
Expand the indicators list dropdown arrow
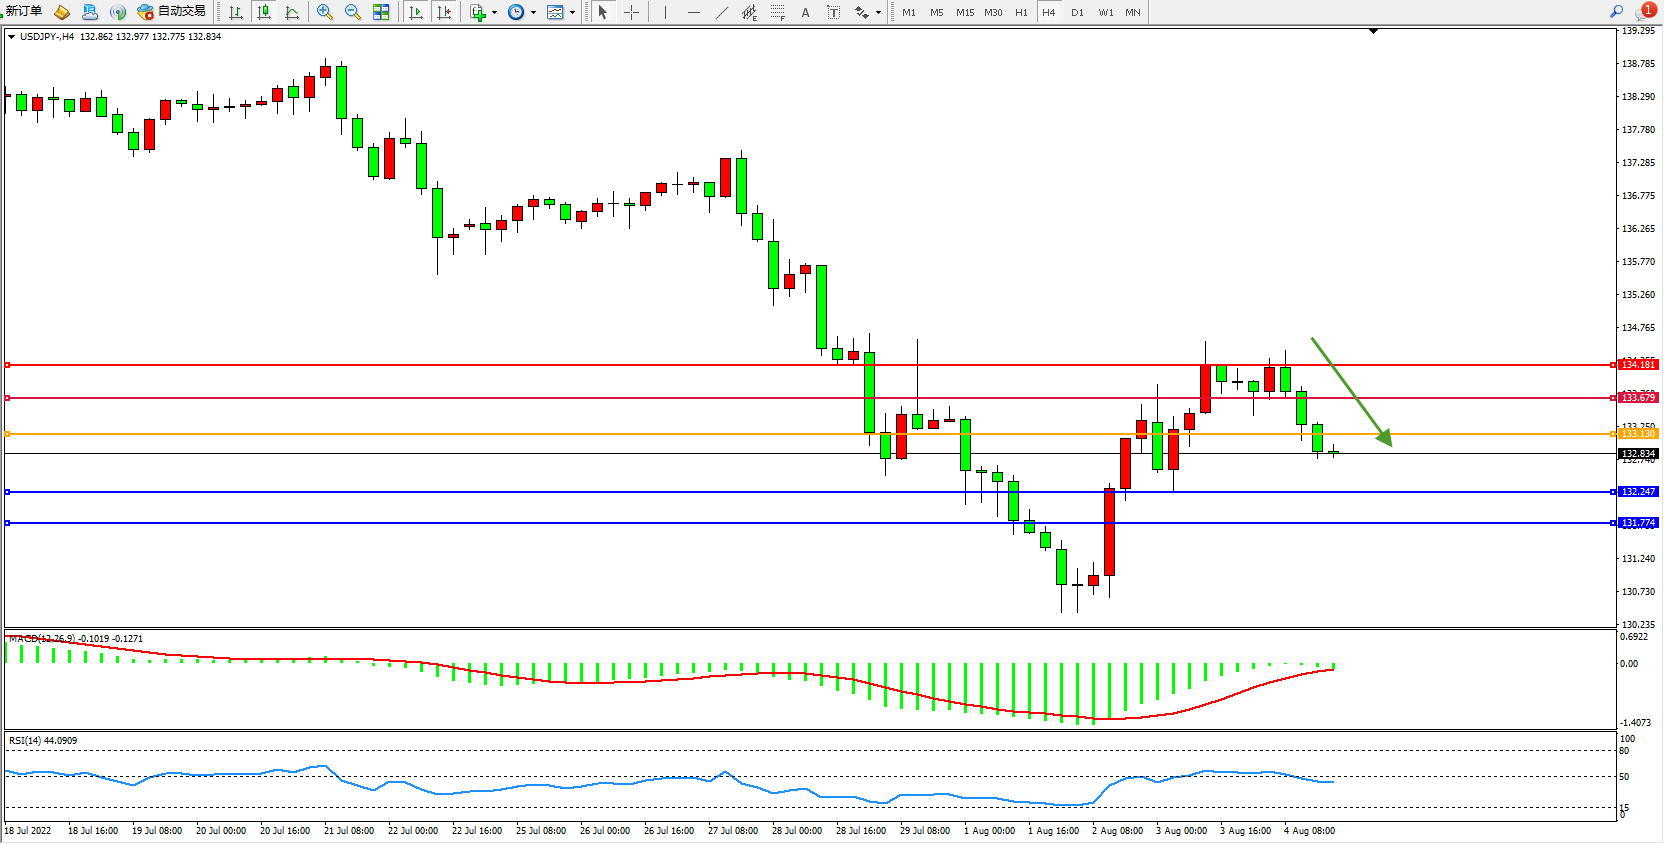494,13
